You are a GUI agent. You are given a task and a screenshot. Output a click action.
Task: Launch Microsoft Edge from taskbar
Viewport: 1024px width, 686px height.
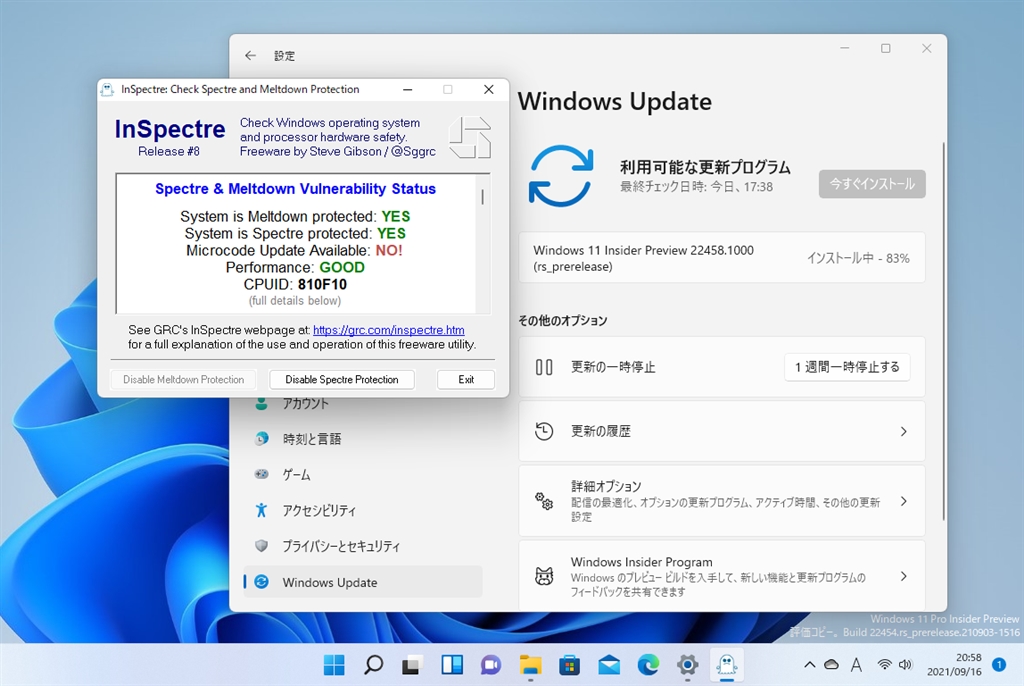click(648, 665)
